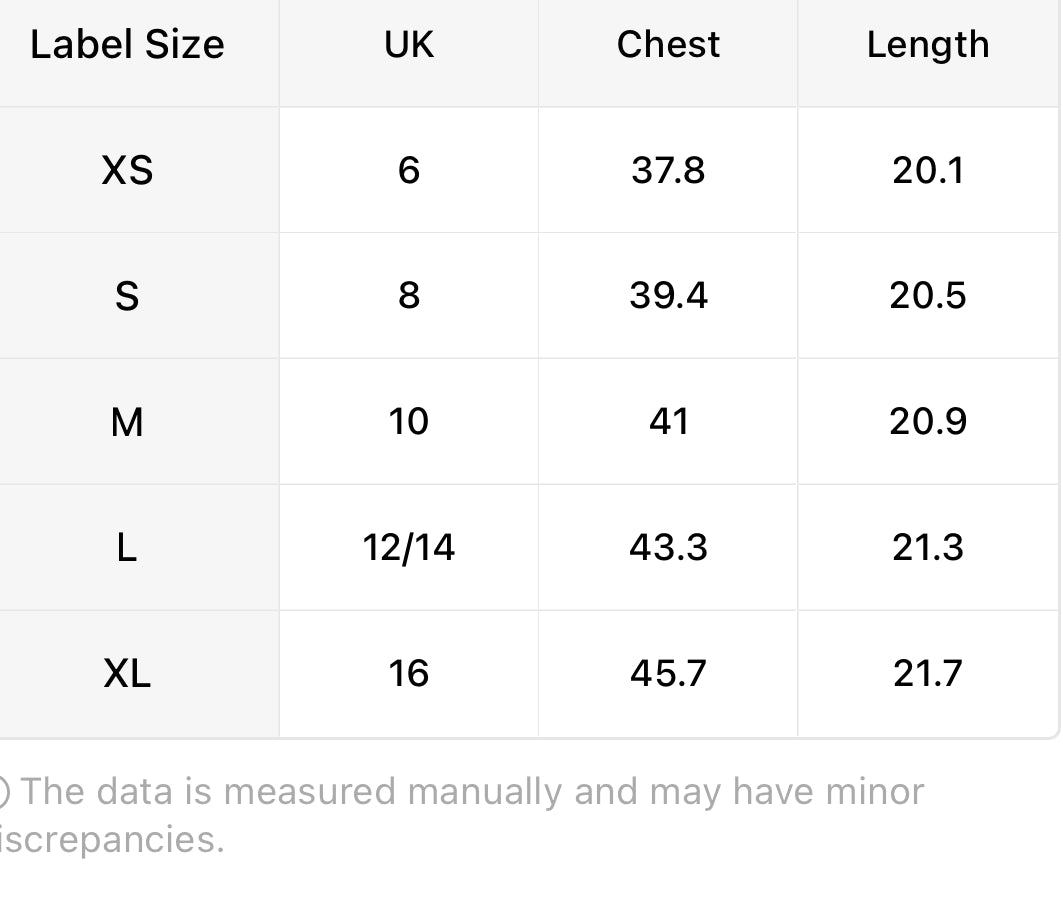Choose the M label size cell
Image resolution: width=1063 pixels, height=913 pixels.
click(x=127, y=422)
